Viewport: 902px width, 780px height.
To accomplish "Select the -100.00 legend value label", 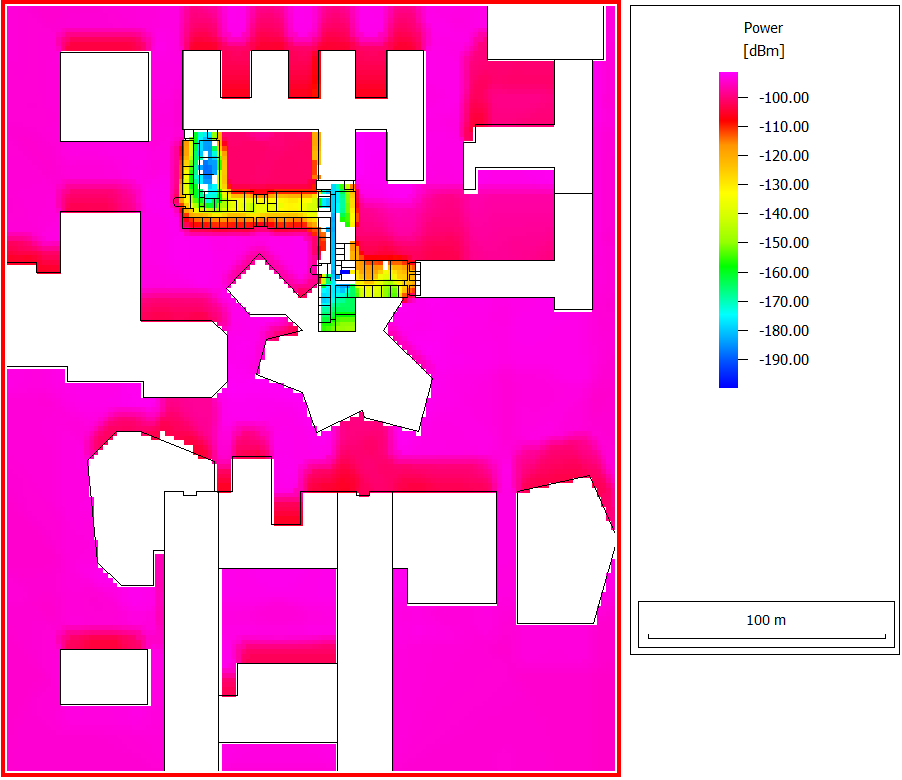I will 784,98.
